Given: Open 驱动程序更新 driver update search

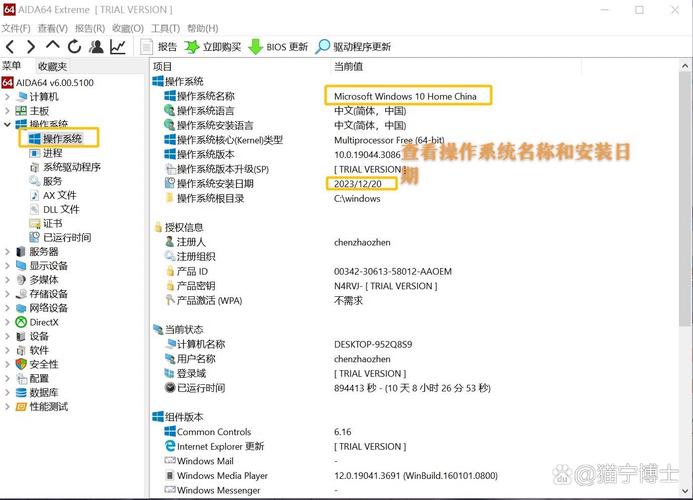Looking at the screenshot, I should click(x=353, y=47).
